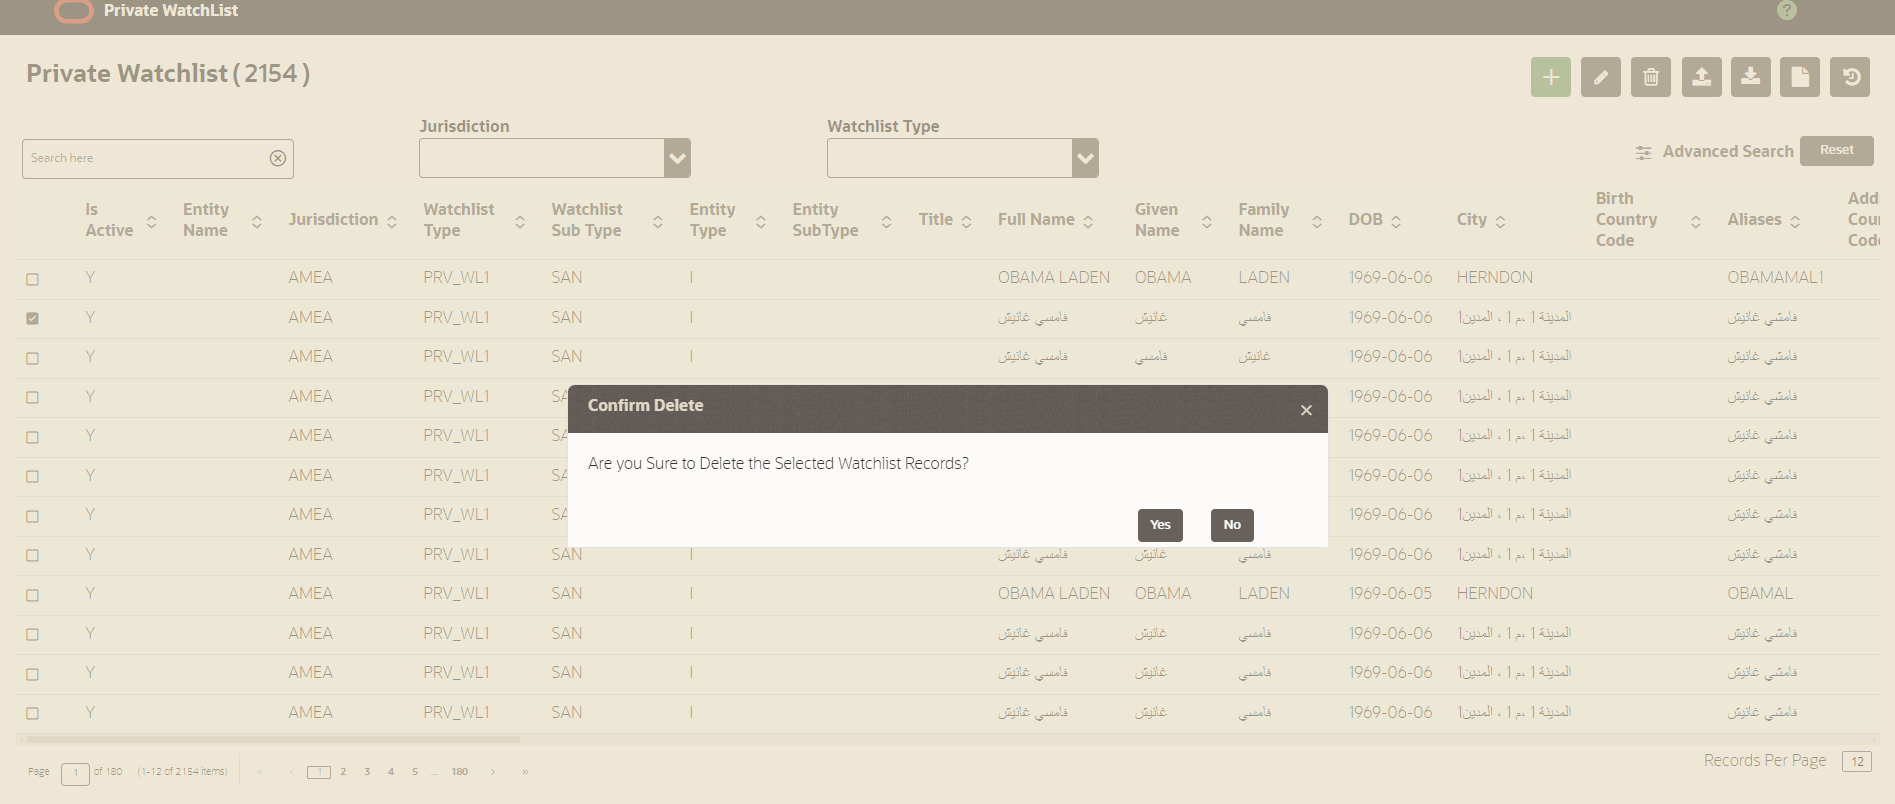The width and height of the screenshot is (1895, 804).
Task: Sort by Watchlist Sub Type column arrows
Action: [658, 221]
